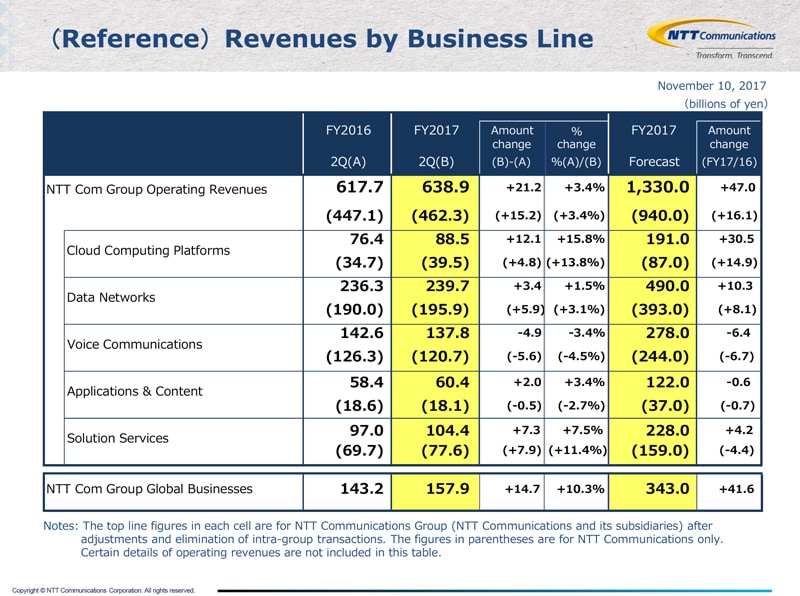This screenshot has height=596, width=800.
Task: Click the Global Businesses forecast 343.0
Action: point(667,489)
